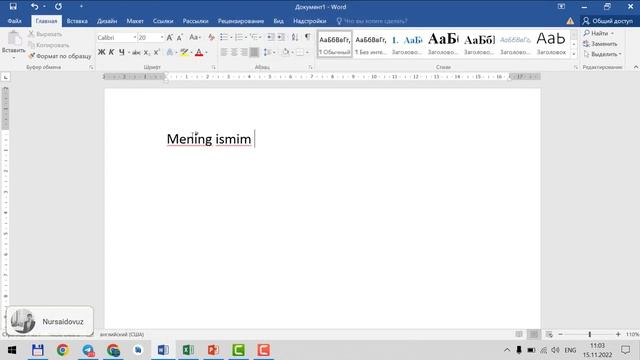Screen dimensions: 640x360
Task: Open bullet list dropdown arrow
Action: (x=231, y=38)
